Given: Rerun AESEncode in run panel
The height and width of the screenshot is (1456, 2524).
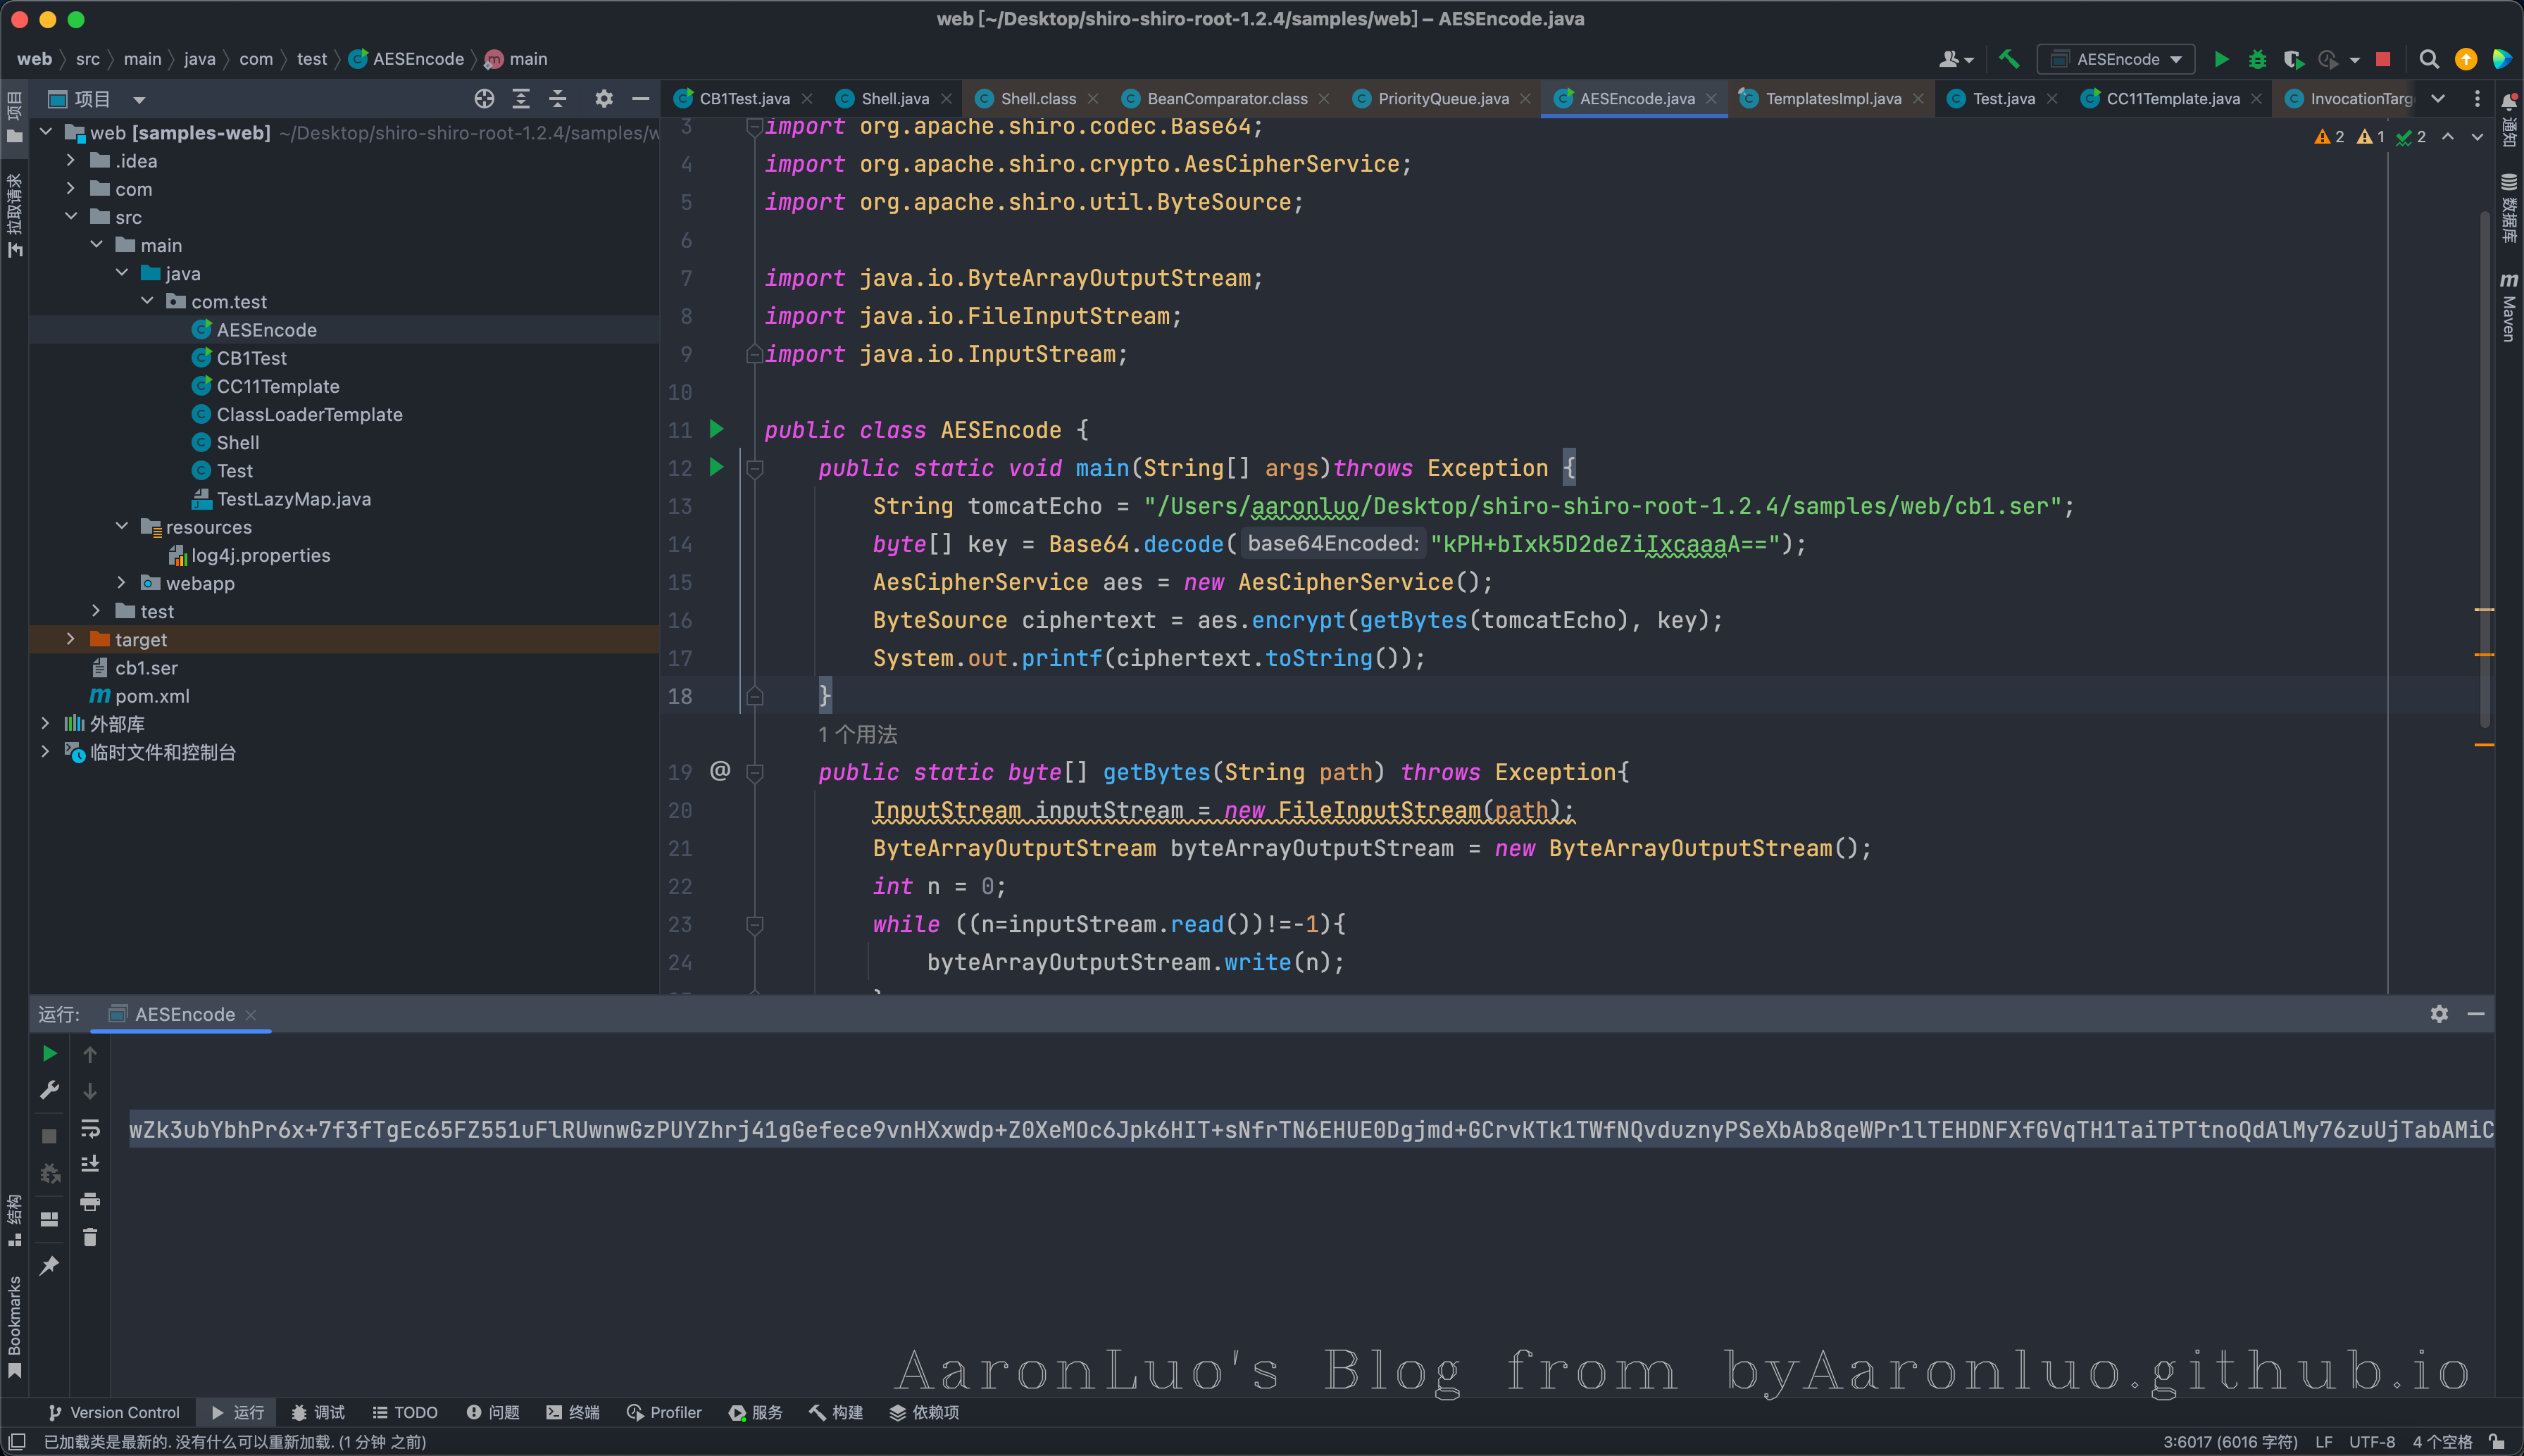Looking at the screenshot, I should point(49,1053).
